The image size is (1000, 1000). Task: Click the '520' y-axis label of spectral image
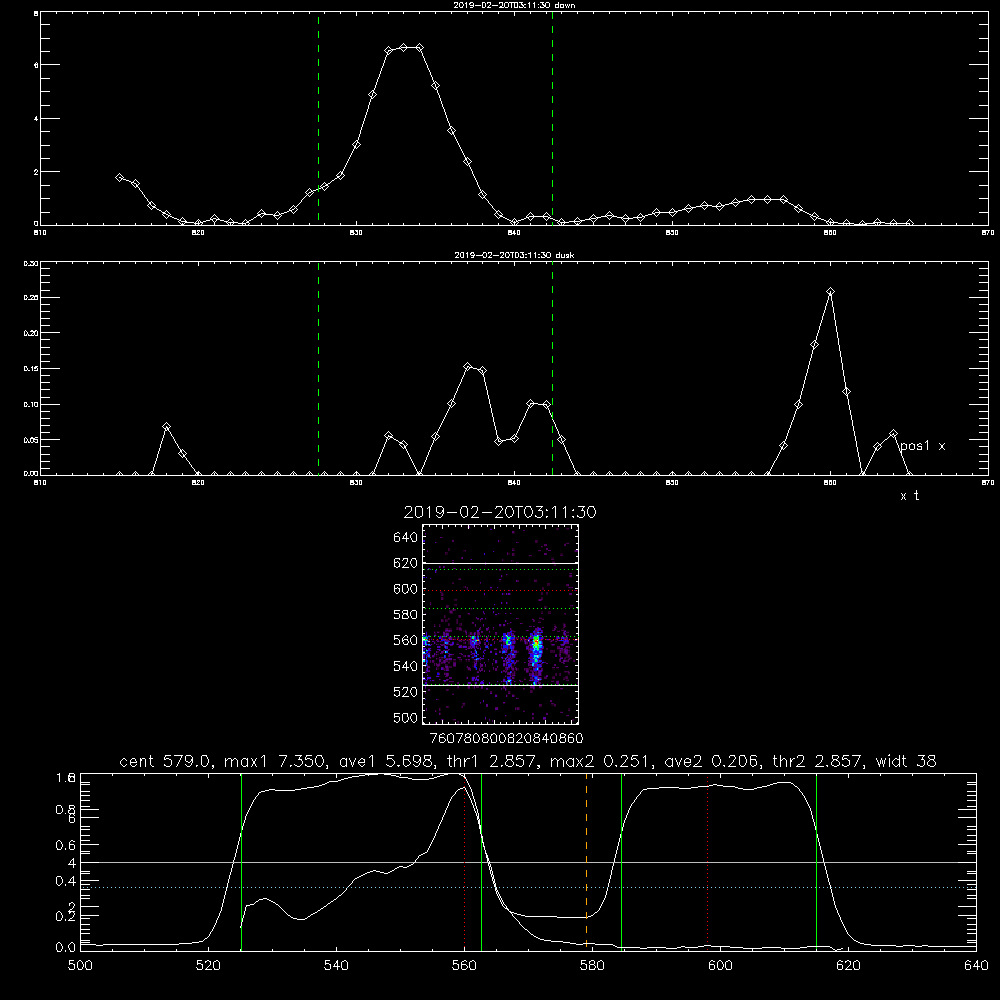coord(406,692)
